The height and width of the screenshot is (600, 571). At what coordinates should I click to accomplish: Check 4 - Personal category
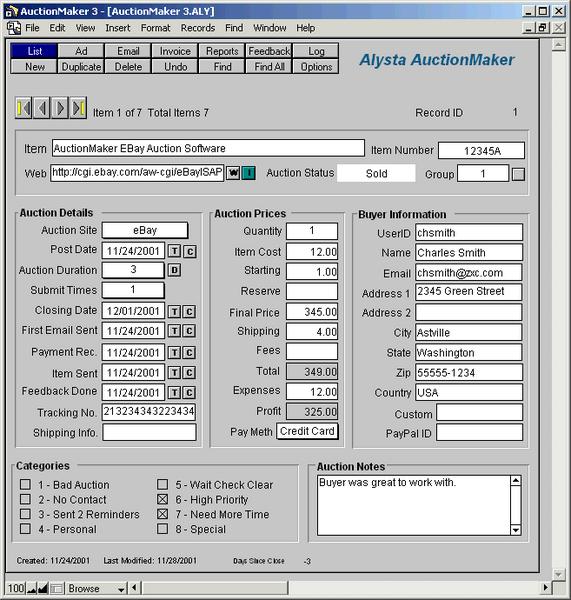coord(25,529)
